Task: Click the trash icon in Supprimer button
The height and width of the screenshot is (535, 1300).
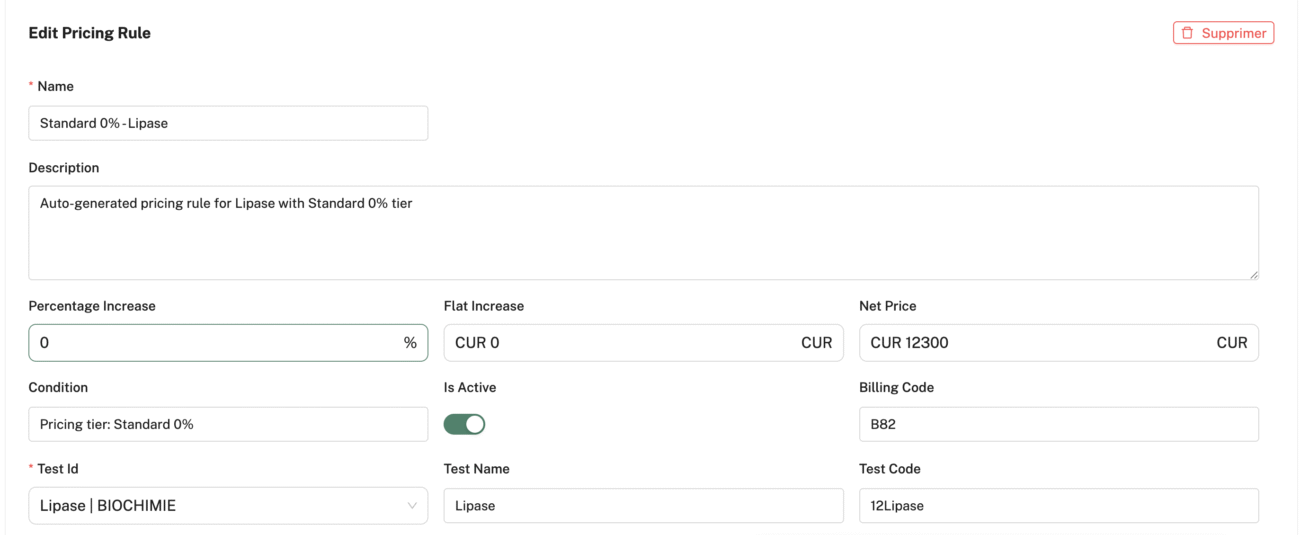Action: [1188, 33]
